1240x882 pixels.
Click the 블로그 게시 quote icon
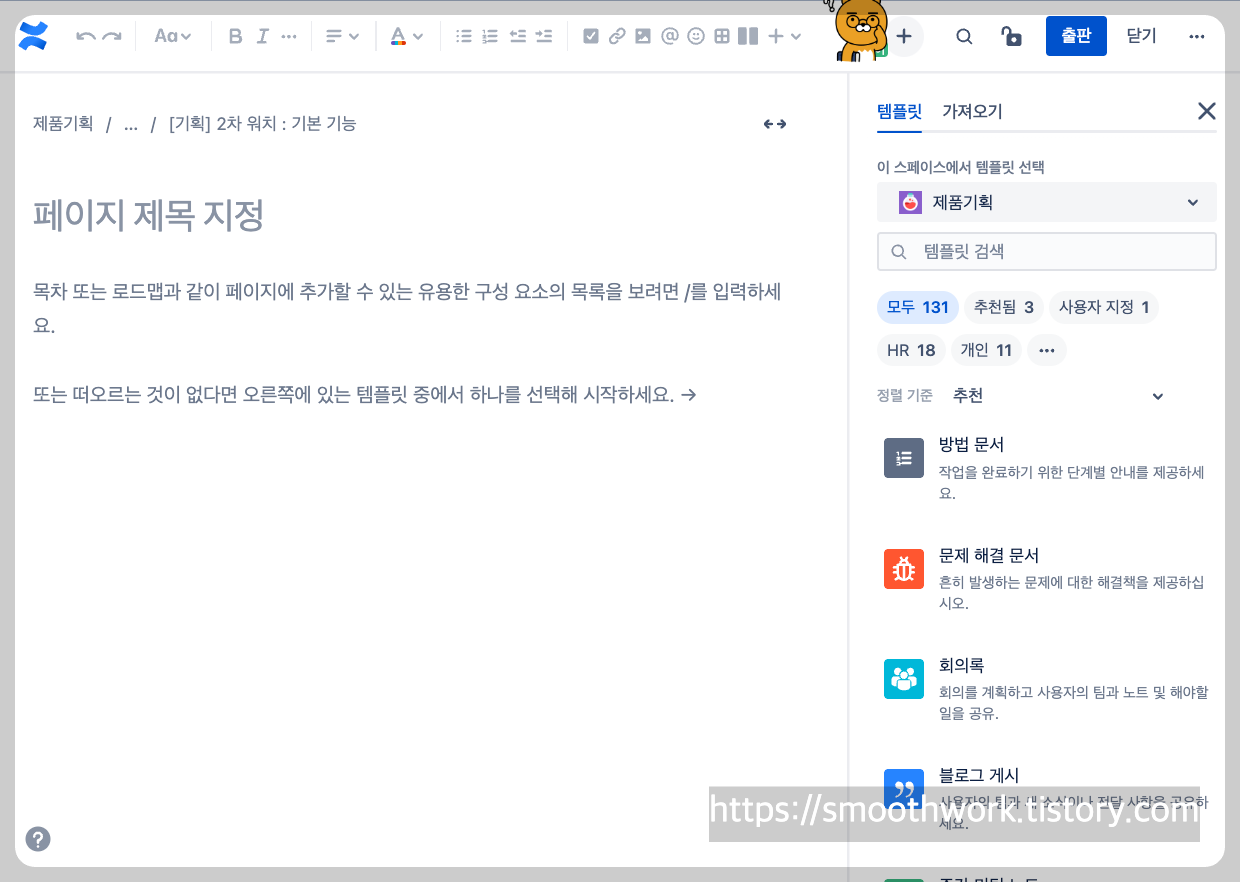(904, 788)
